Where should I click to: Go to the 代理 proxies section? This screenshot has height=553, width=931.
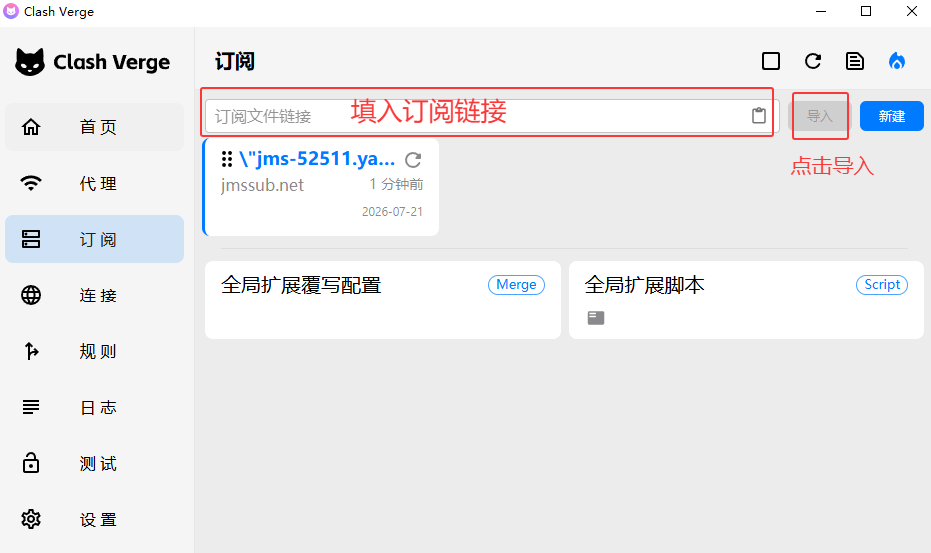pyautogui.click(x=94, y=184)
